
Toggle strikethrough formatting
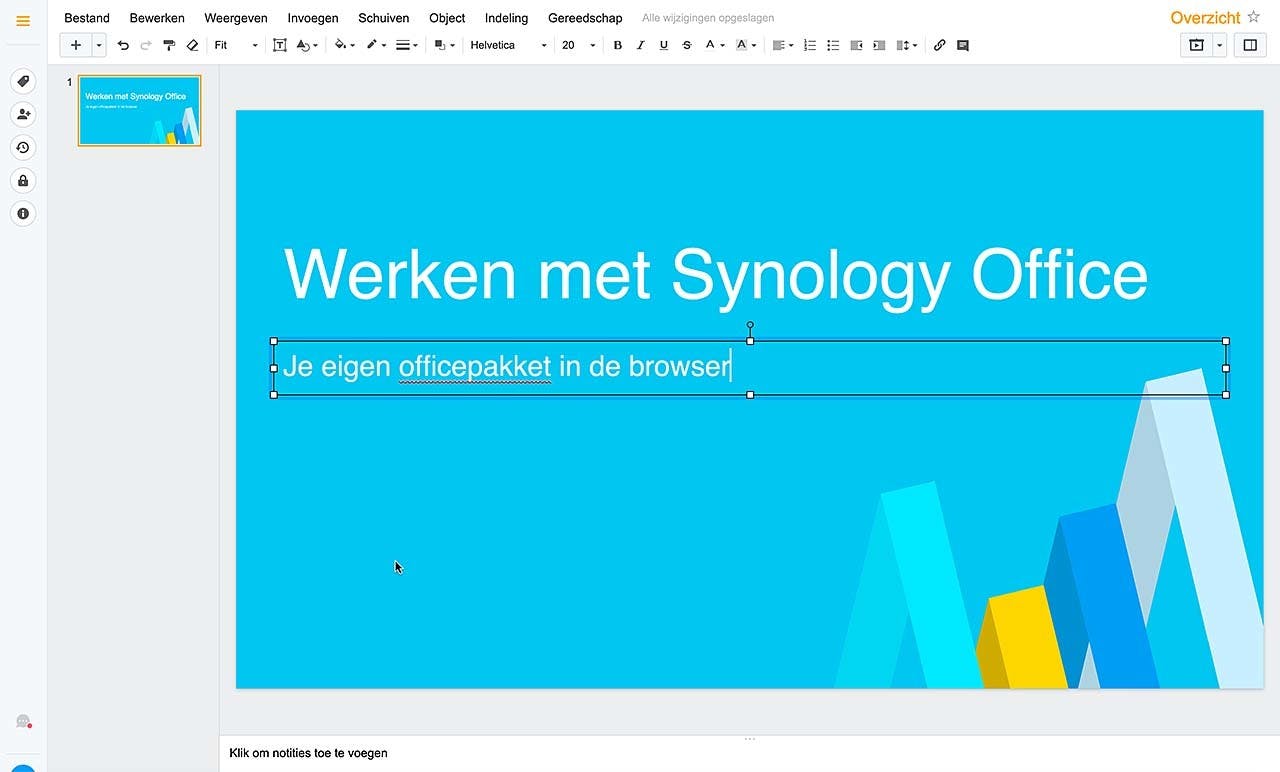point(686,45)
